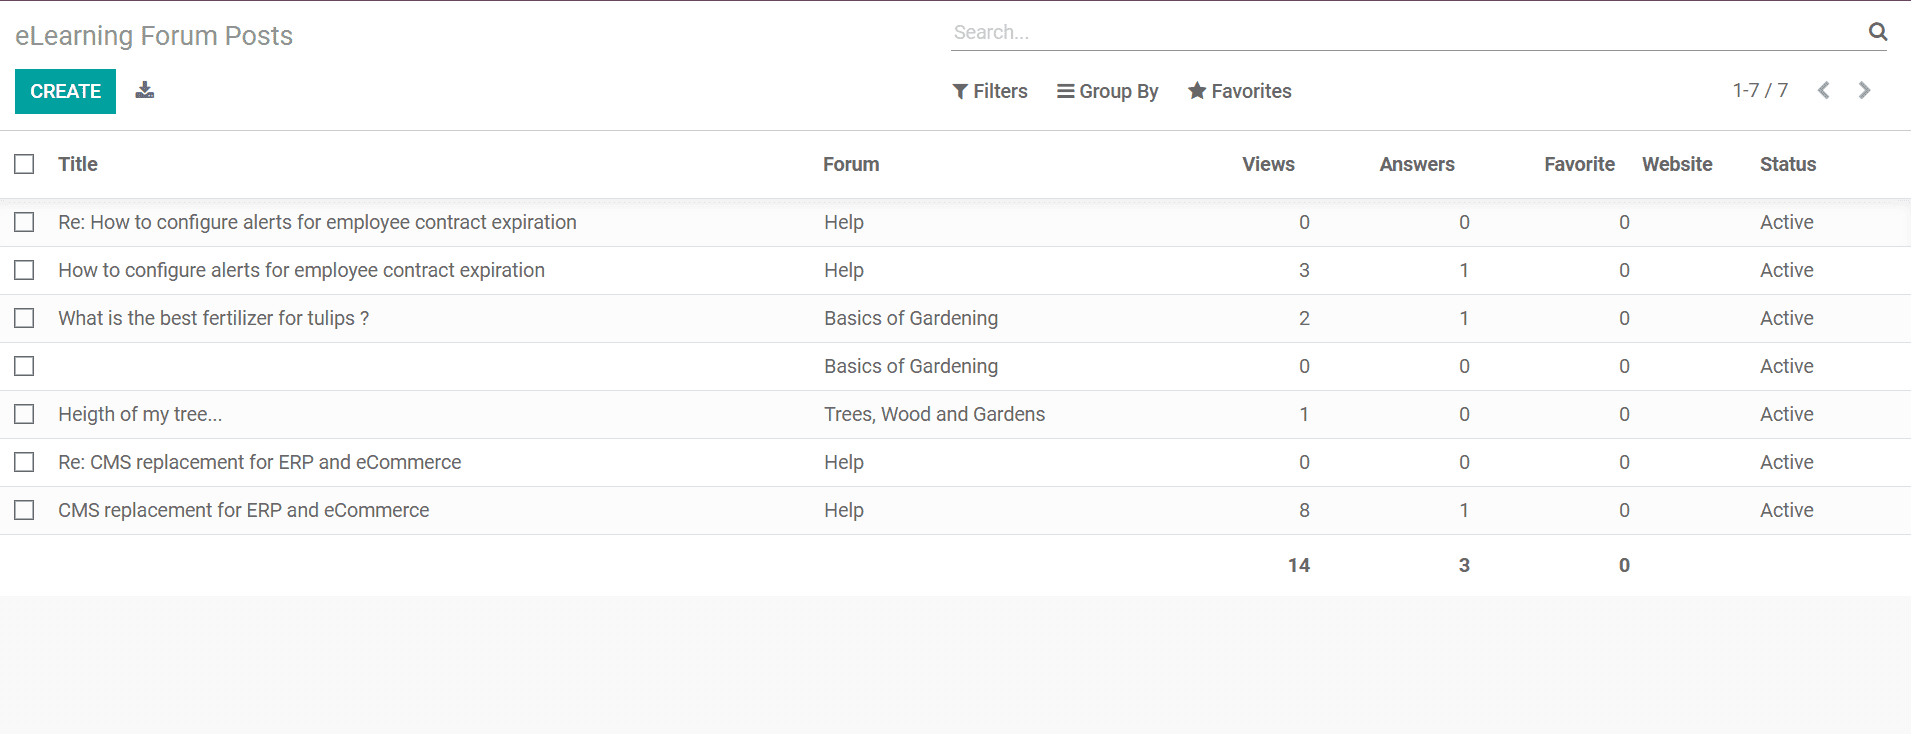
Task: Click 'Trees, Wood and Gardens' forum cell
Action: (x=934, y=414)
